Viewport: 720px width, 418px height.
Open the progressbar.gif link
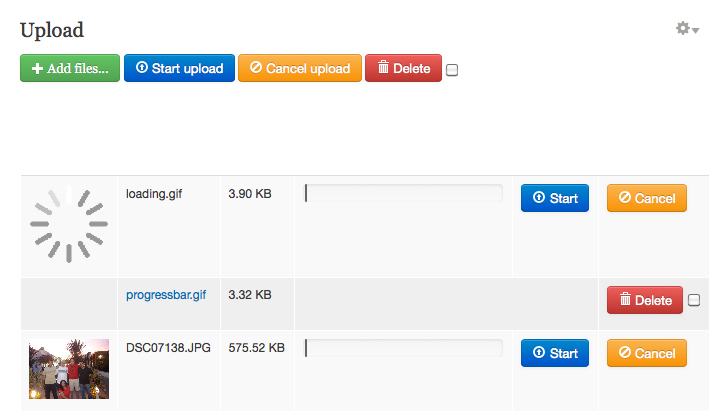(166, 295)
